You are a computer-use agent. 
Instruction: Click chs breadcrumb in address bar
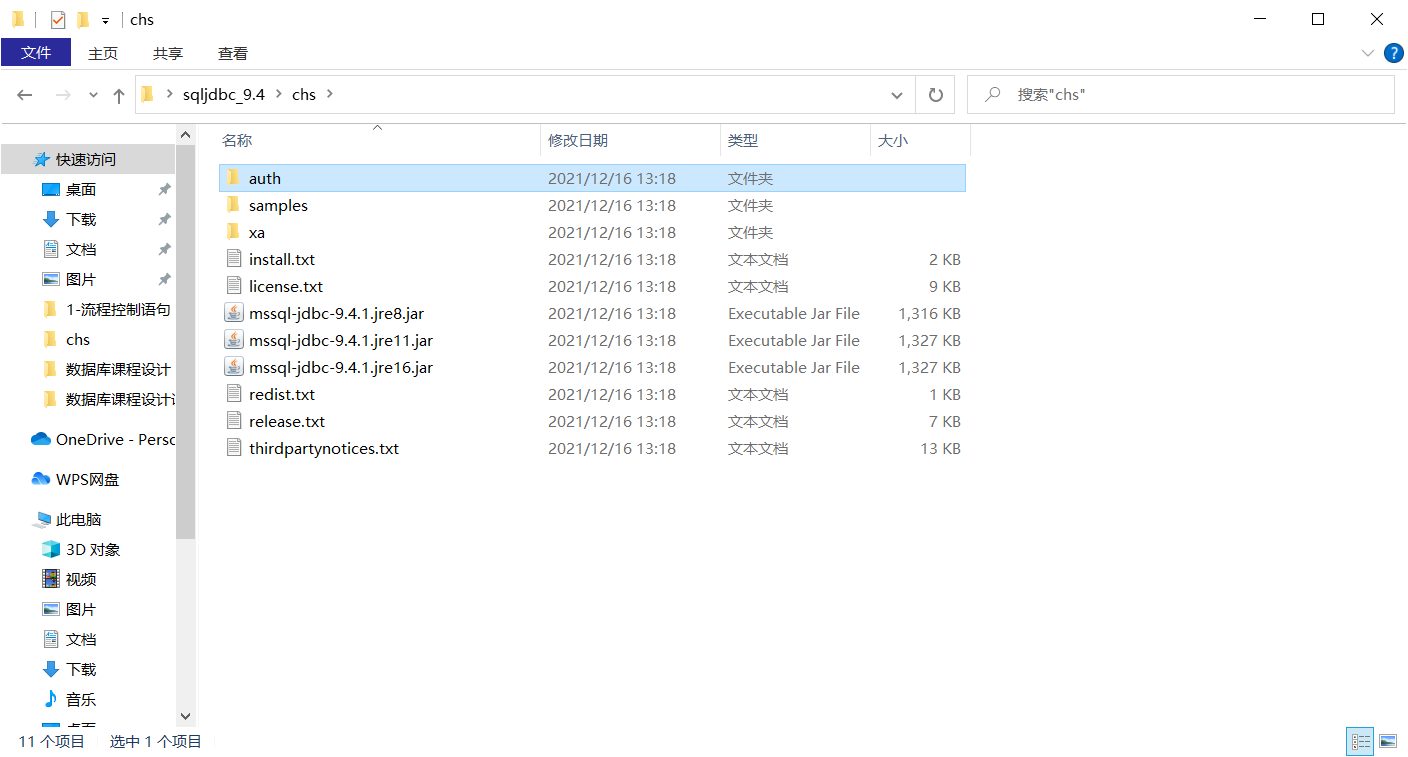(304, 95)
